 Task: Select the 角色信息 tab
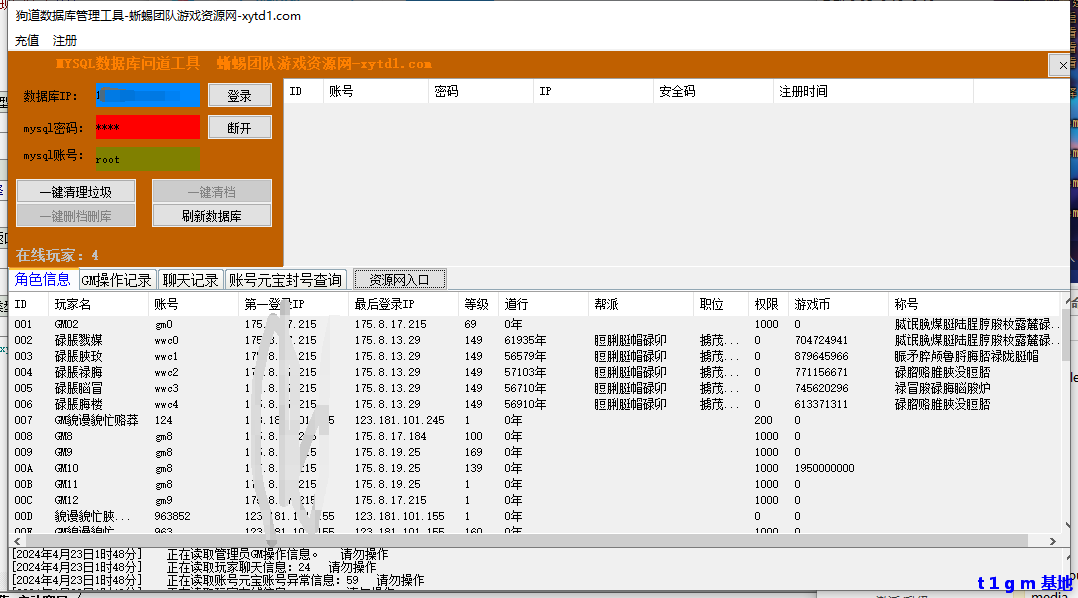[43, 280]
